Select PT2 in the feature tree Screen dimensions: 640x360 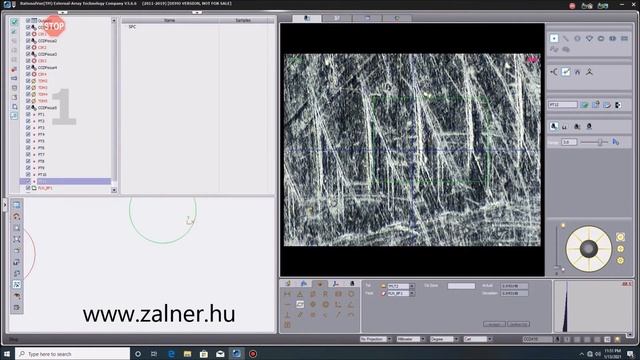click(41, 121)
